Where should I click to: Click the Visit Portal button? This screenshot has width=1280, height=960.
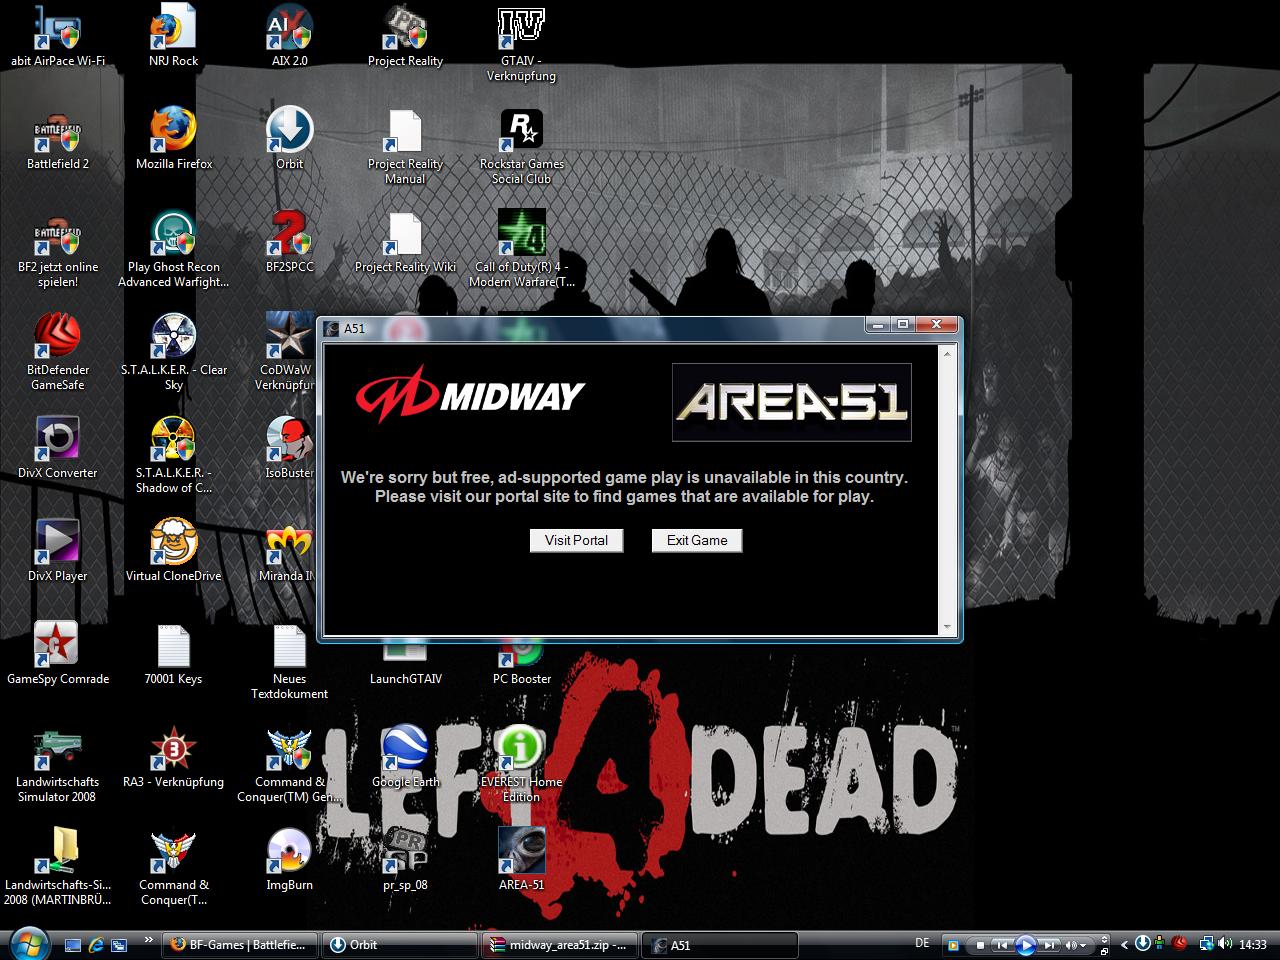coord(576,540)
